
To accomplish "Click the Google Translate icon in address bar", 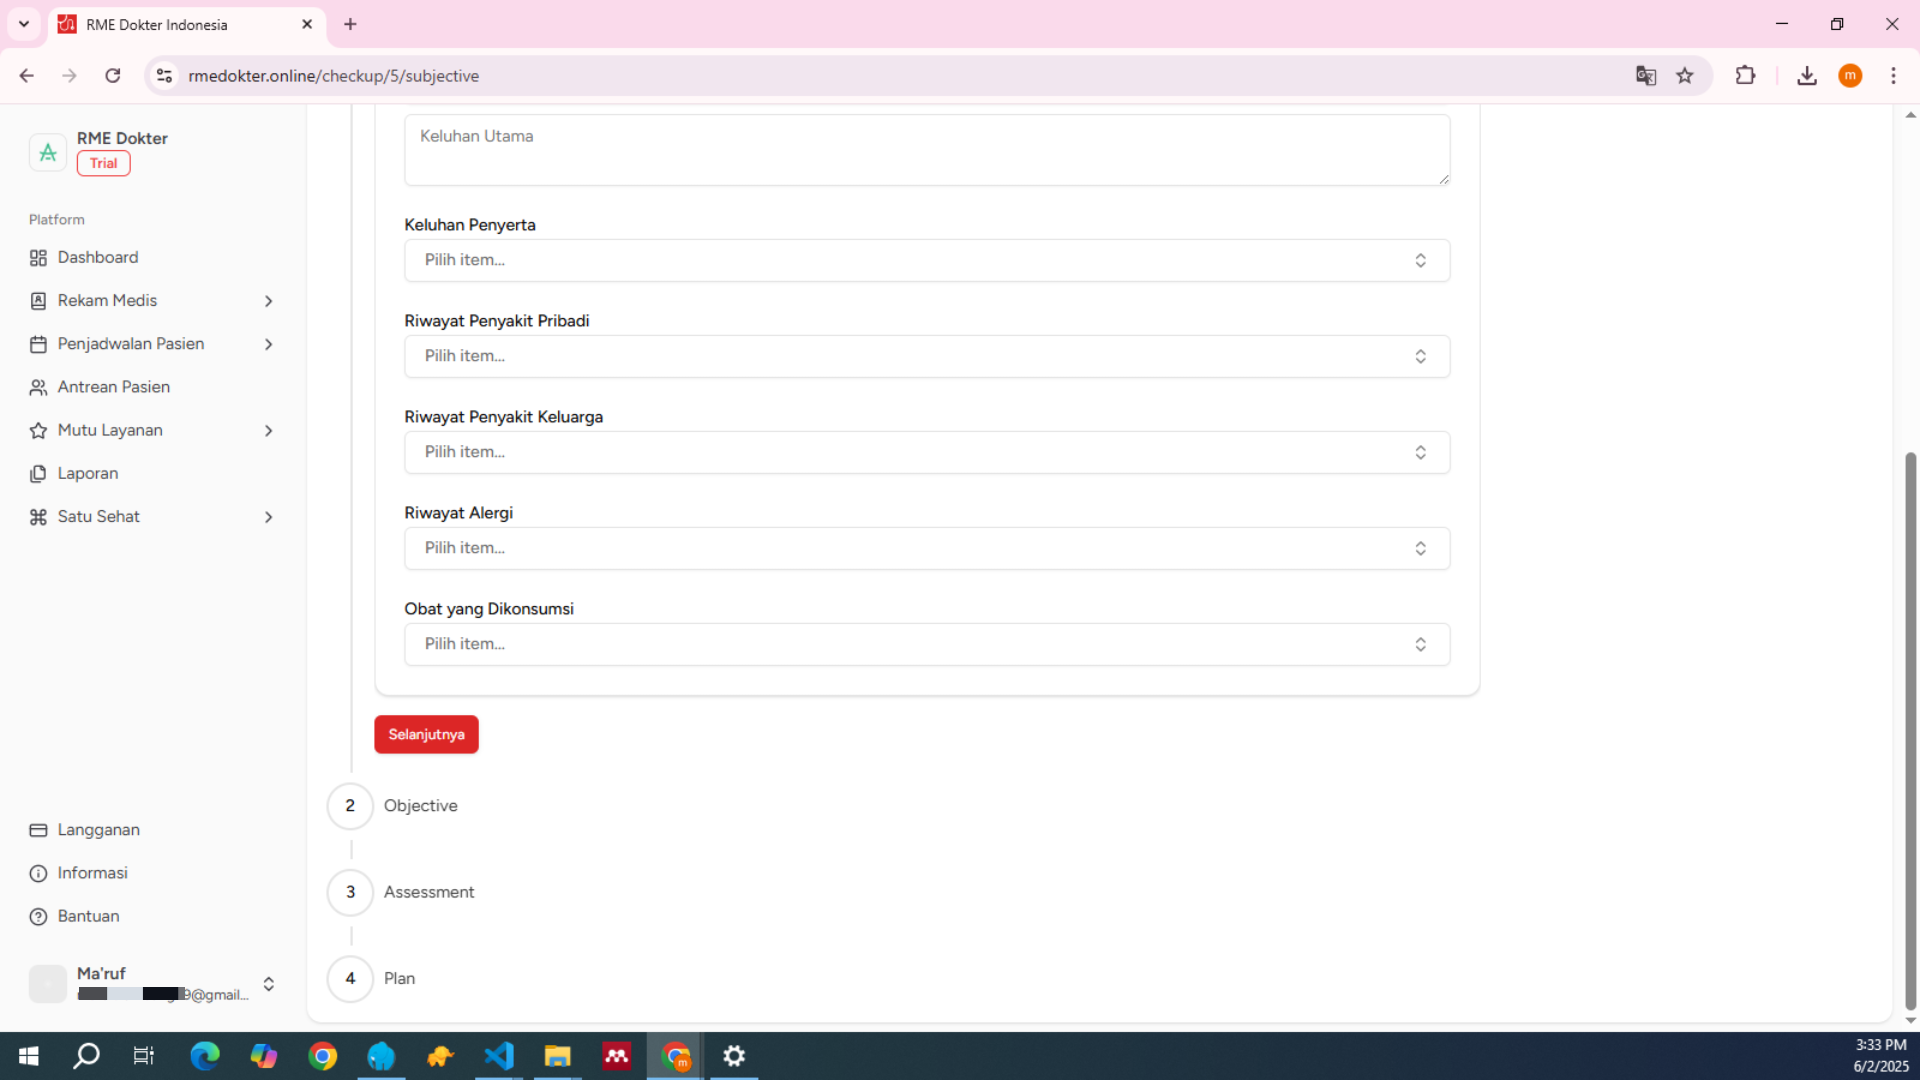I will click(1645, 76).
